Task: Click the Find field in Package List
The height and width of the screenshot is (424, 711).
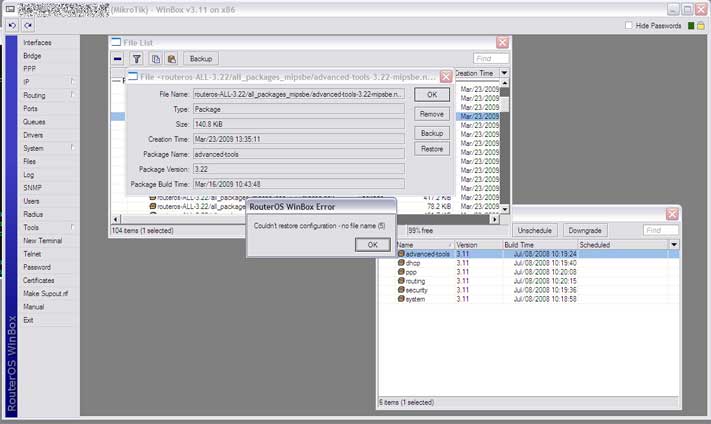Action: pyautogui.click(x=661, y=230)
